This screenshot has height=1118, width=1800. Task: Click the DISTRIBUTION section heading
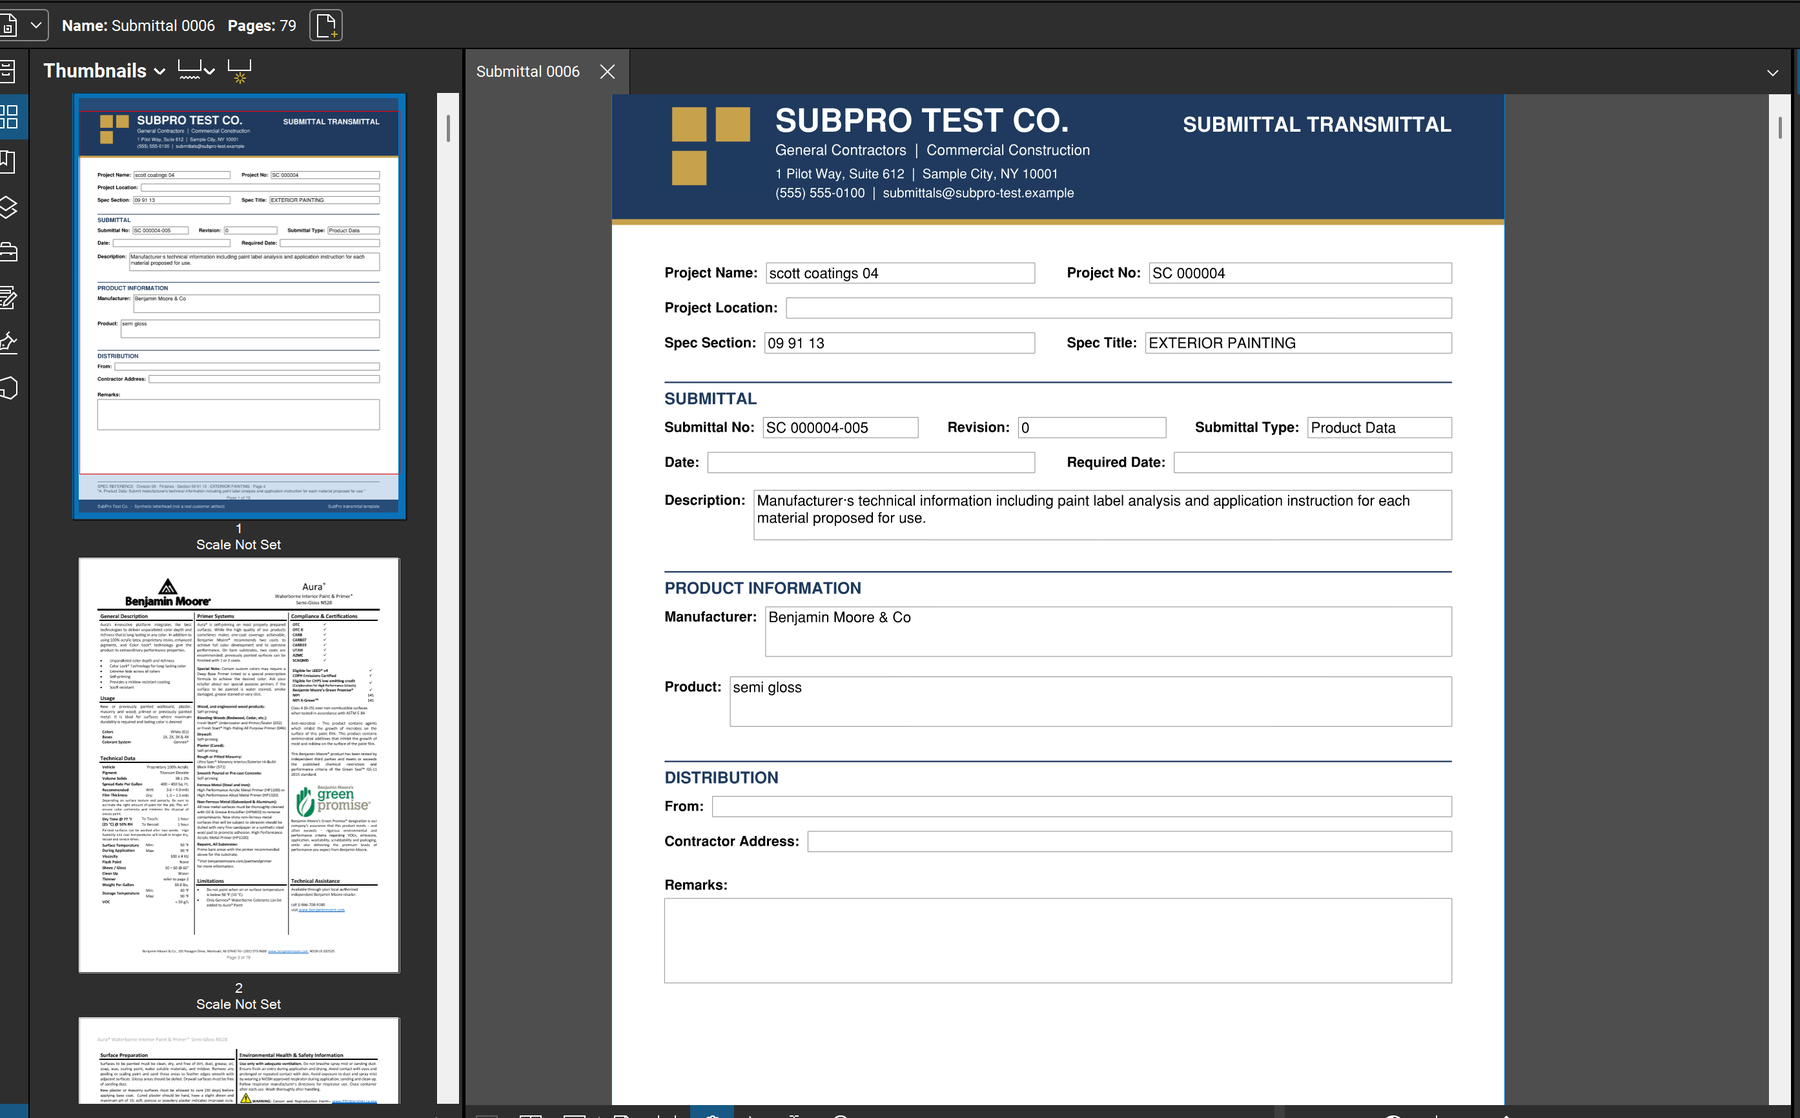click(721, 778)
